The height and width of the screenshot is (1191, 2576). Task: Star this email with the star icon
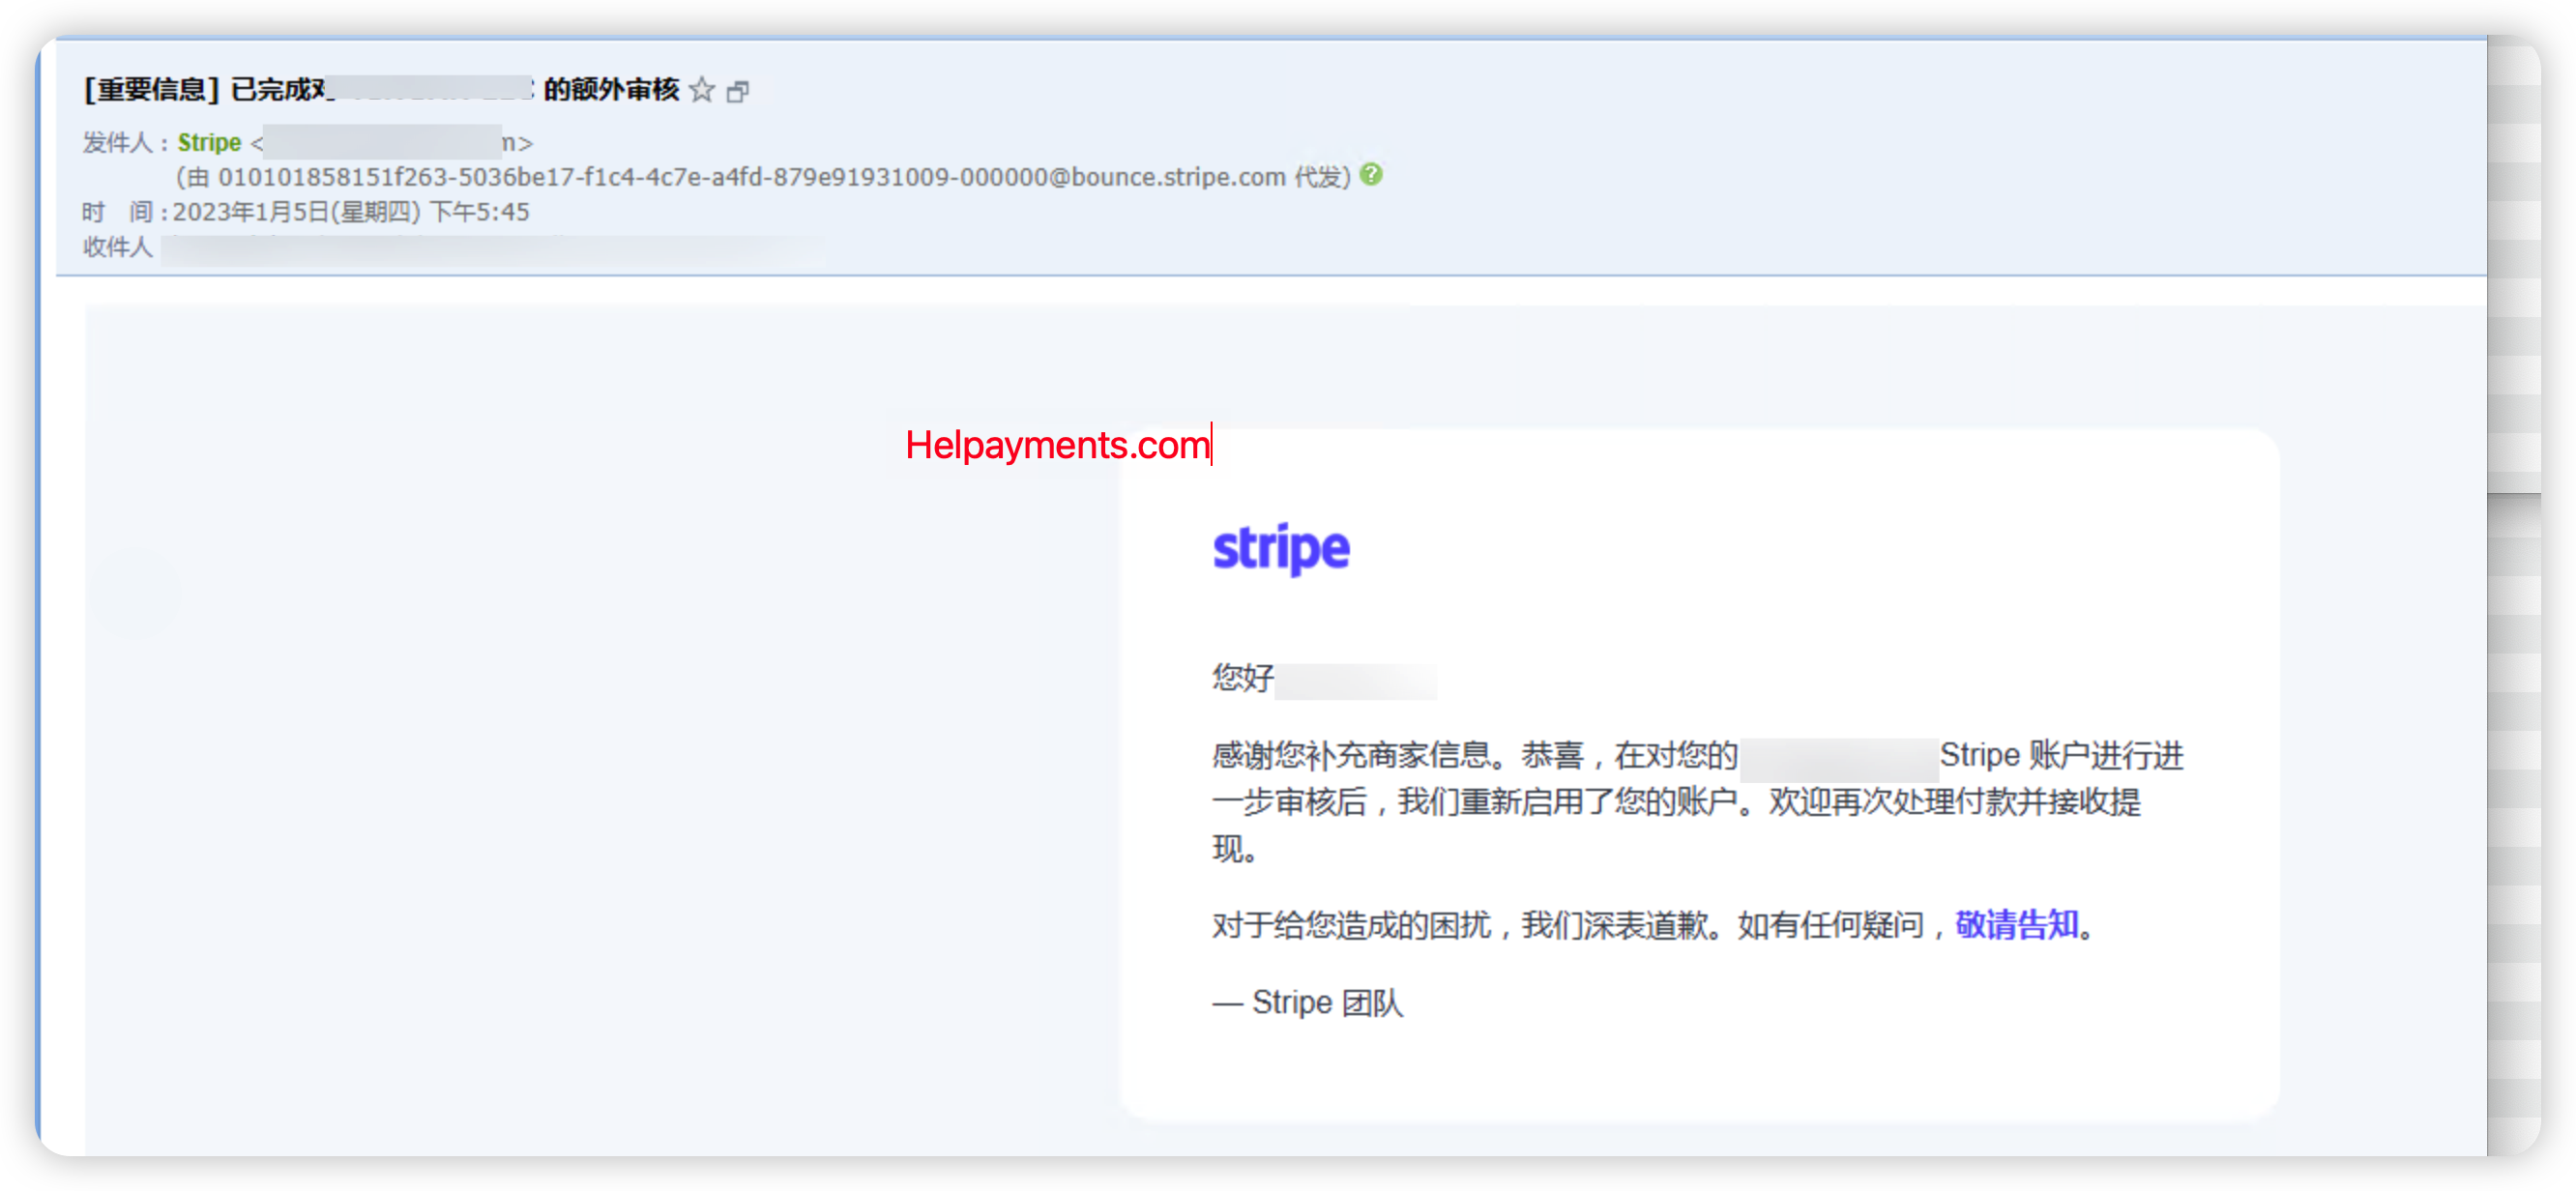702,90
